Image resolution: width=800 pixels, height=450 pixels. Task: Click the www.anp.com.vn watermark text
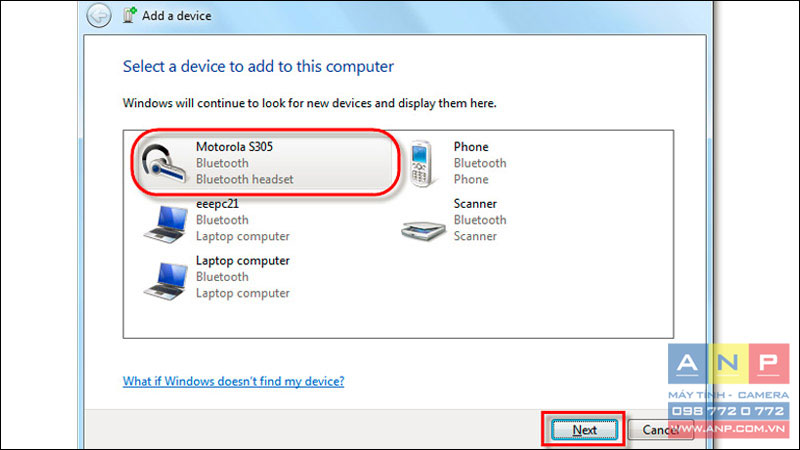[x=728, y=429]
